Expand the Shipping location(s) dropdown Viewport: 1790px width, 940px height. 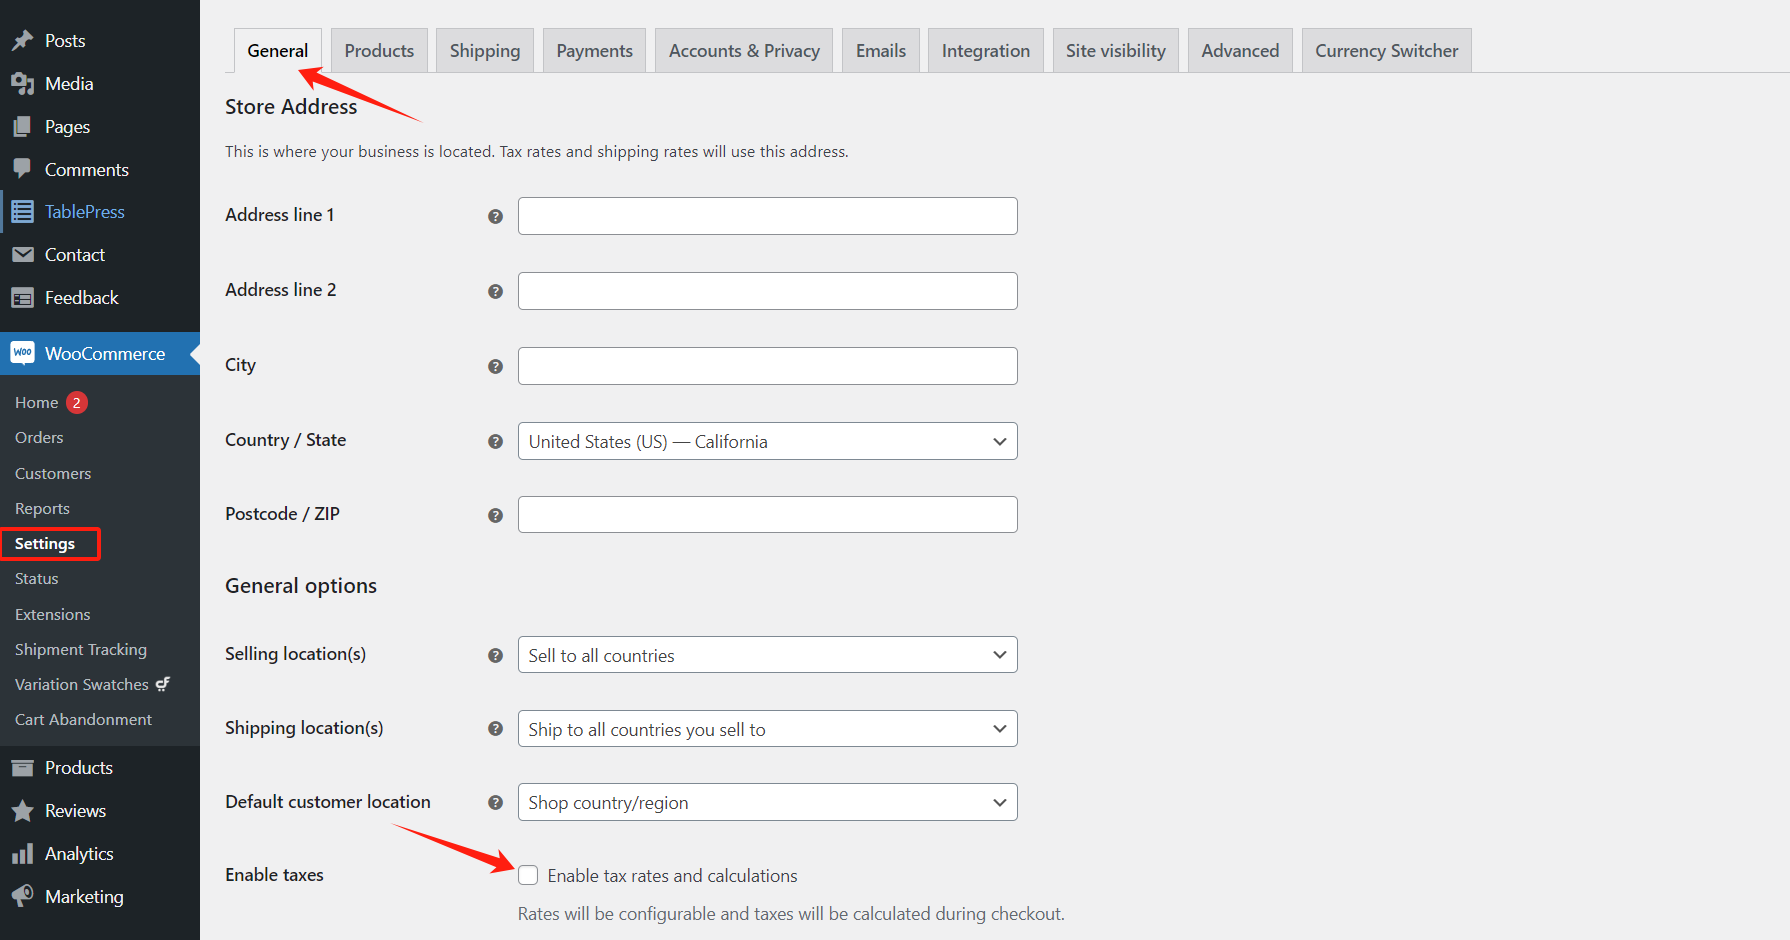pos(767,729)
